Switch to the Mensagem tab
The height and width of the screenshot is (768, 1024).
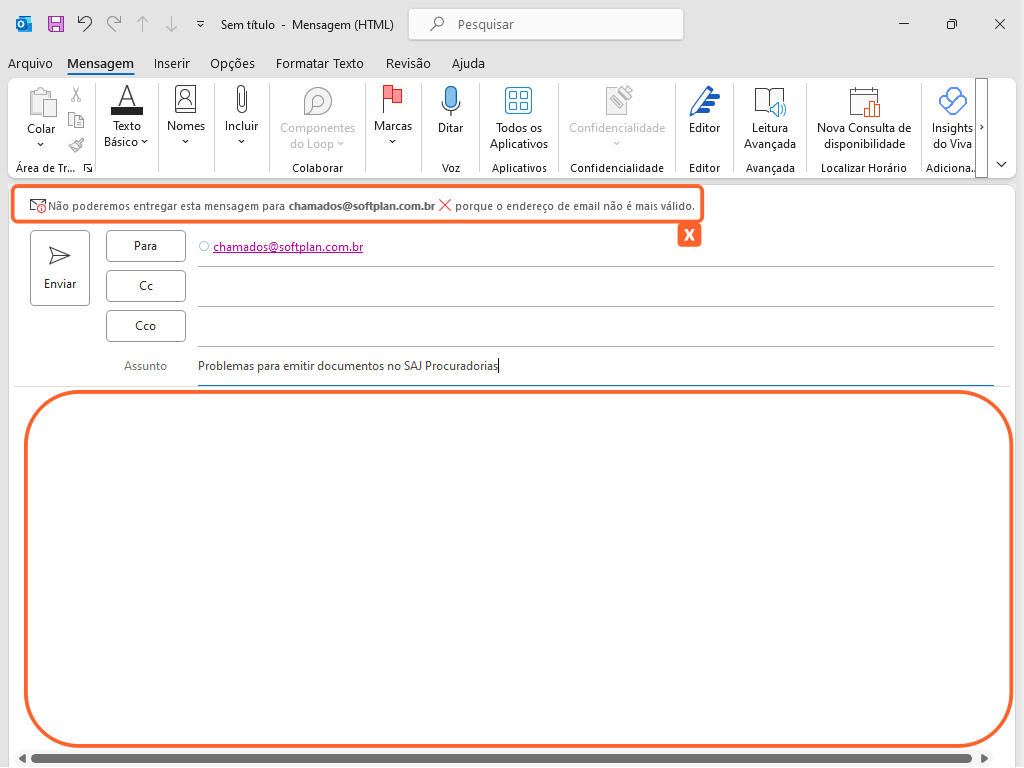point(101,63)
